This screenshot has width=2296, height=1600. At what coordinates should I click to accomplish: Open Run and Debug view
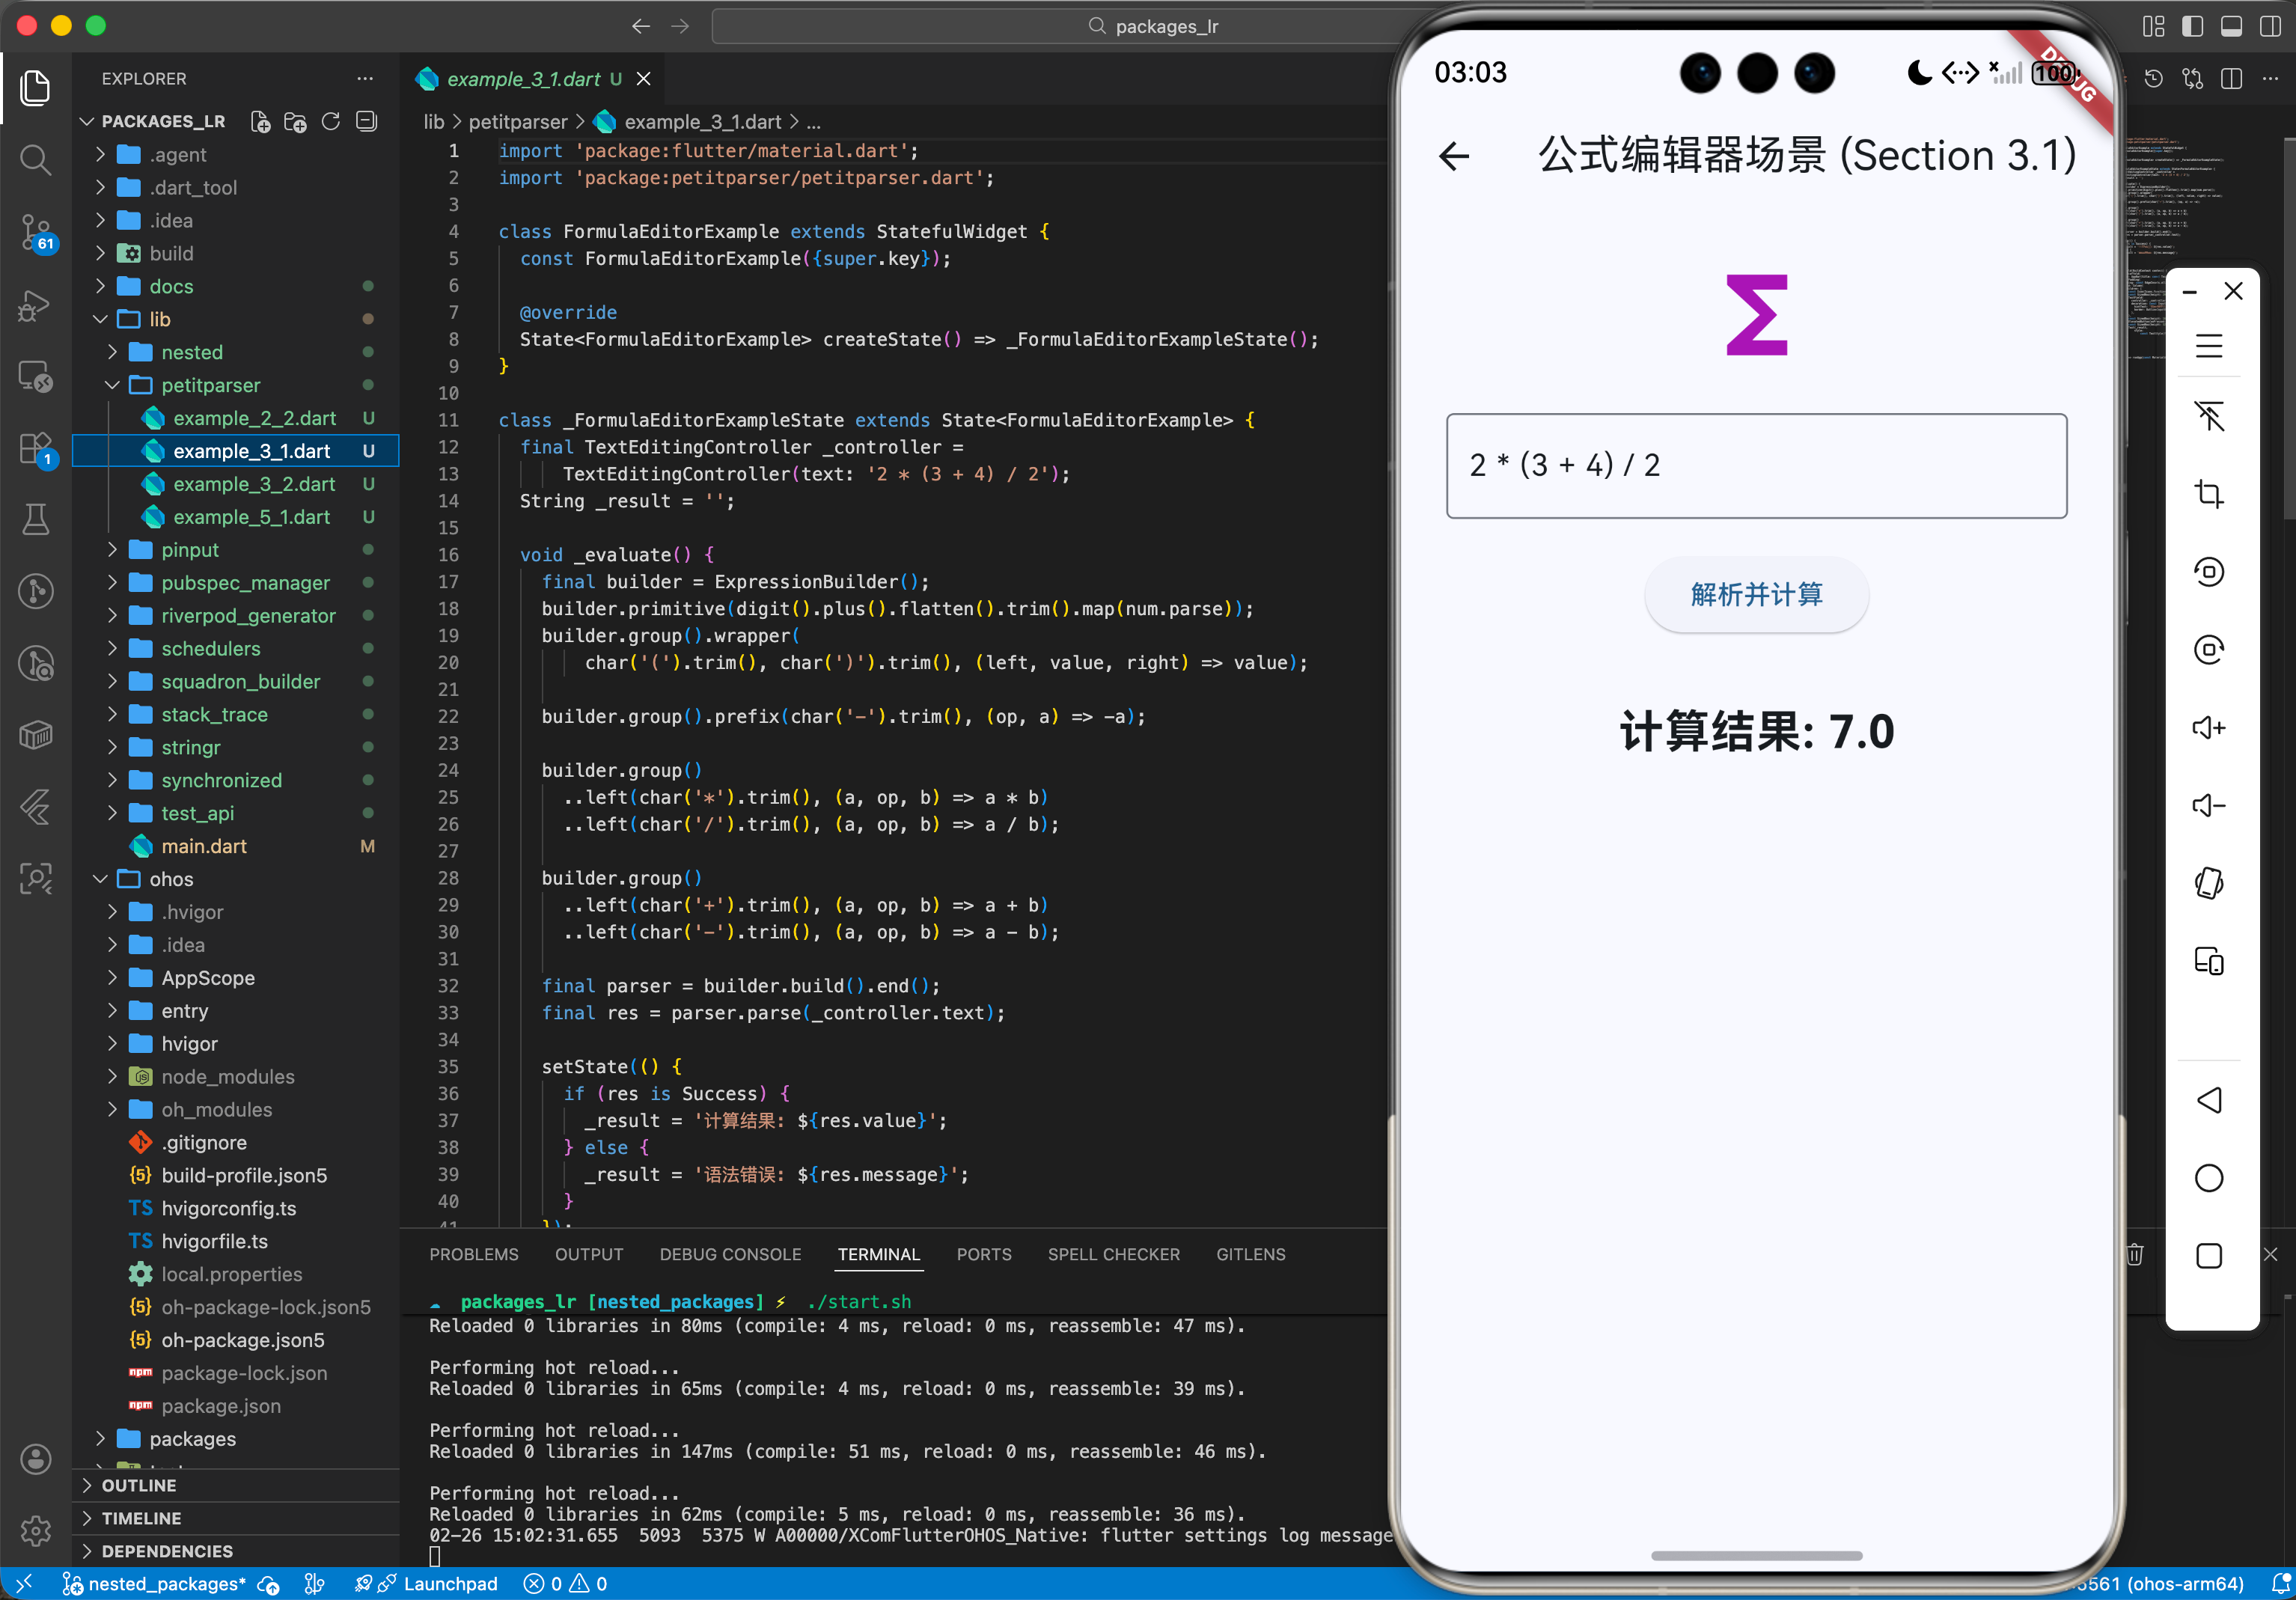(x=35, y=305)
